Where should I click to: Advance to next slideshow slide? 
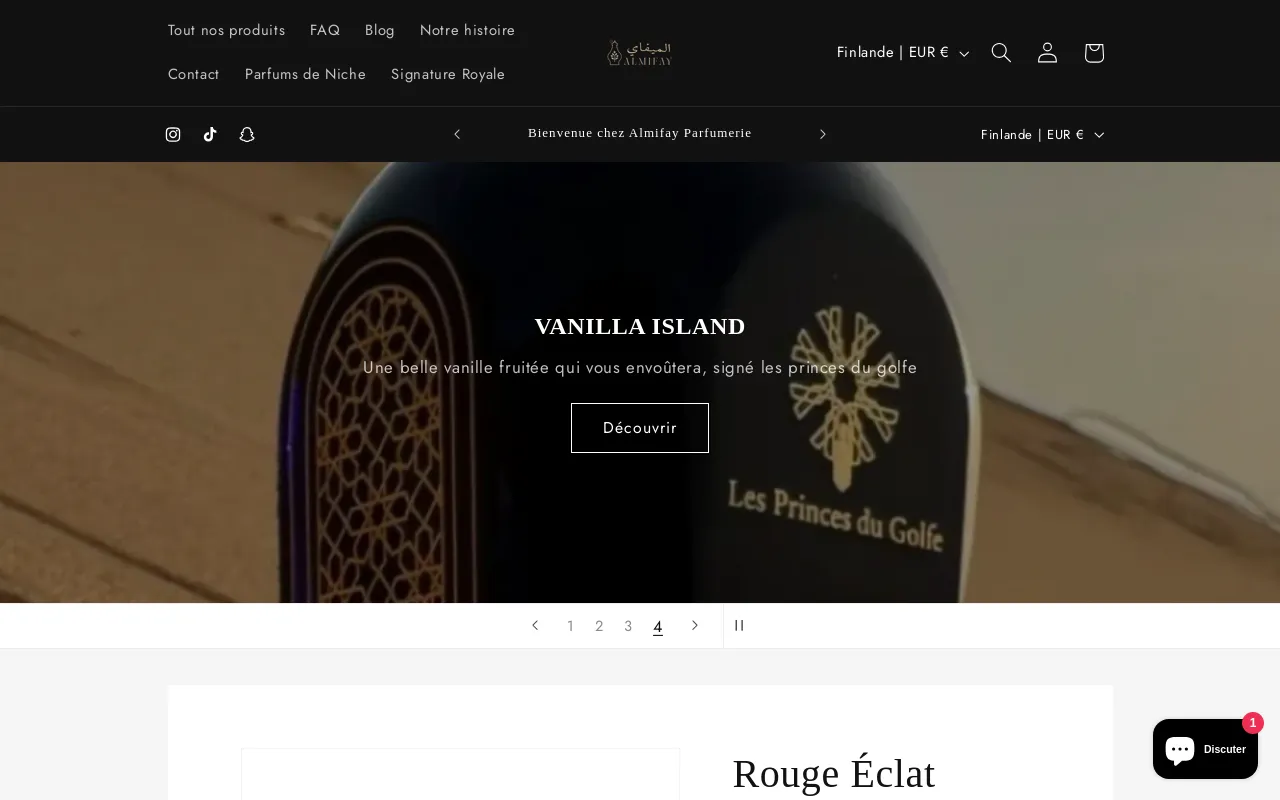[695, 625]
